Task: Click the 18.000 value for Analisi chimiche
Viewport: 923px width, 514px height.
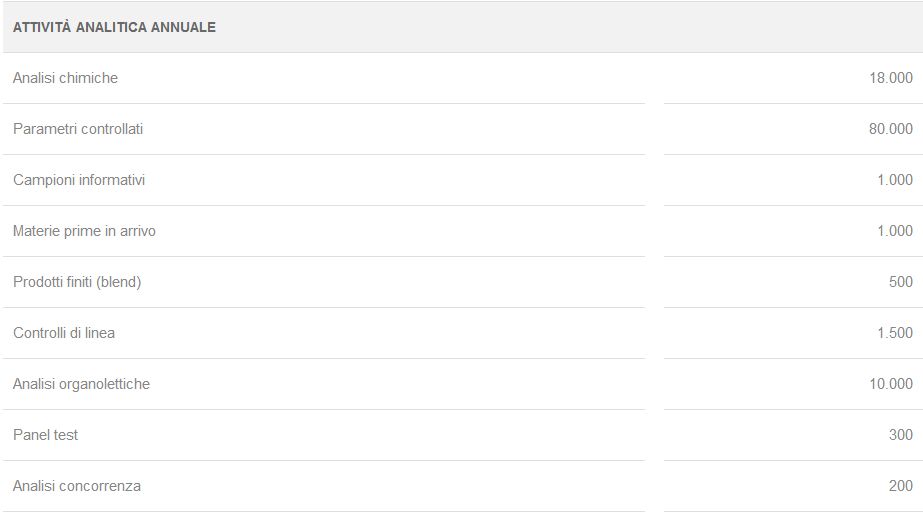Action: 891,78
